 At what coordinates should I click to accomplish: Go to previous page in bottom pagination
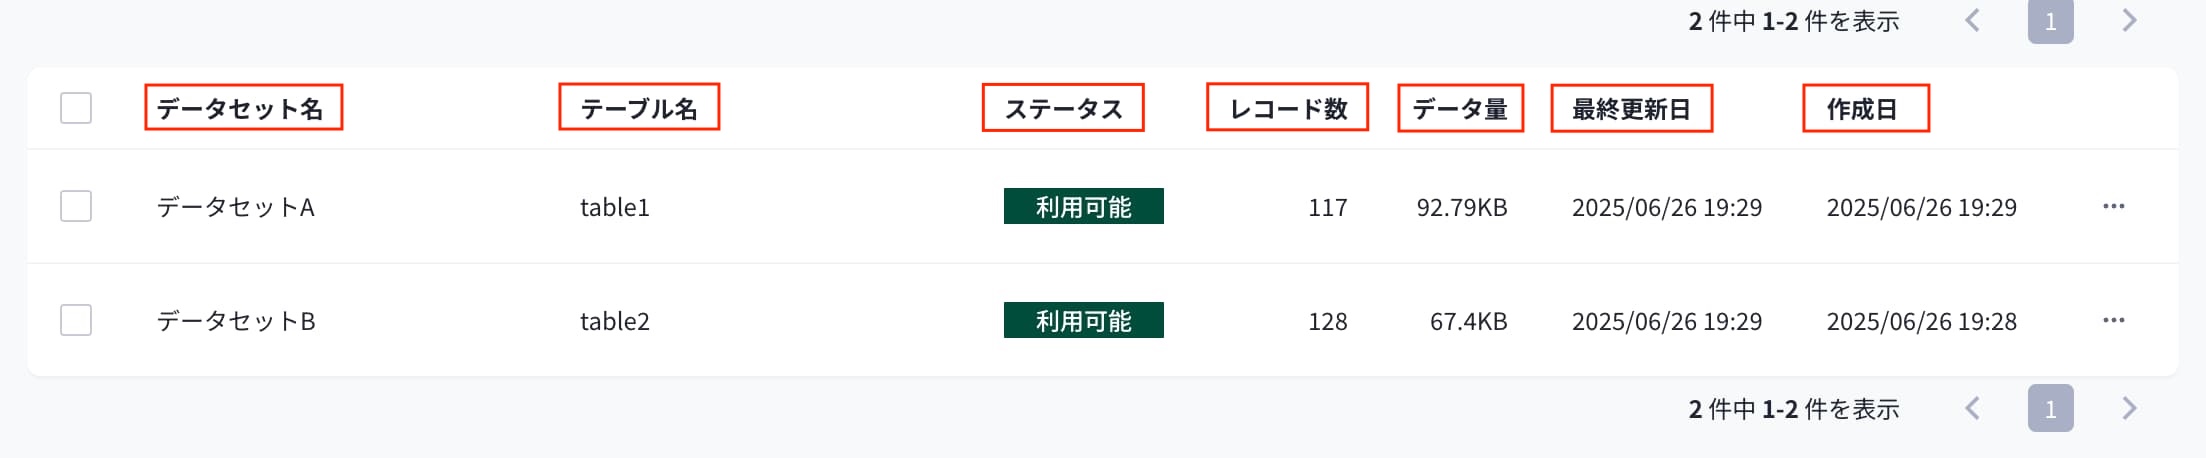click(1973, 408)
